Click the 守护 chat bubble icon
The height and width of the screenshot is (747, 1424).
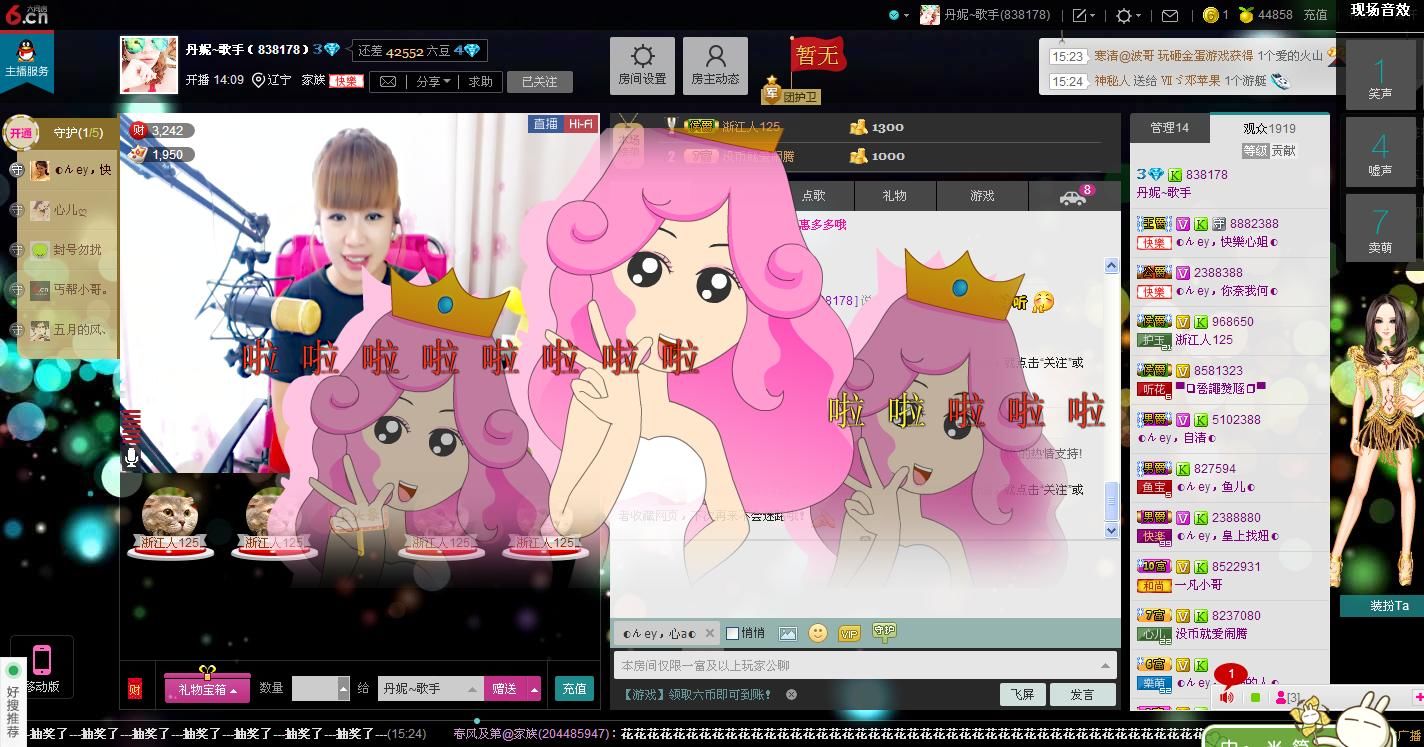884,632
